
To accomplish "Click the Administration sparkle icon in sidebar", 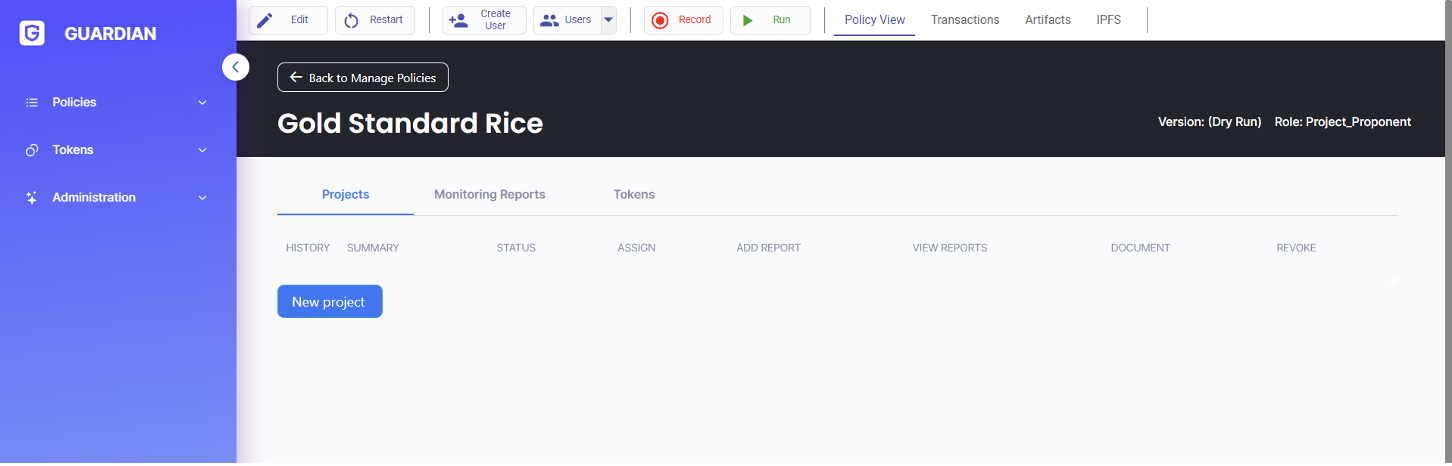I will pos(32,198).
